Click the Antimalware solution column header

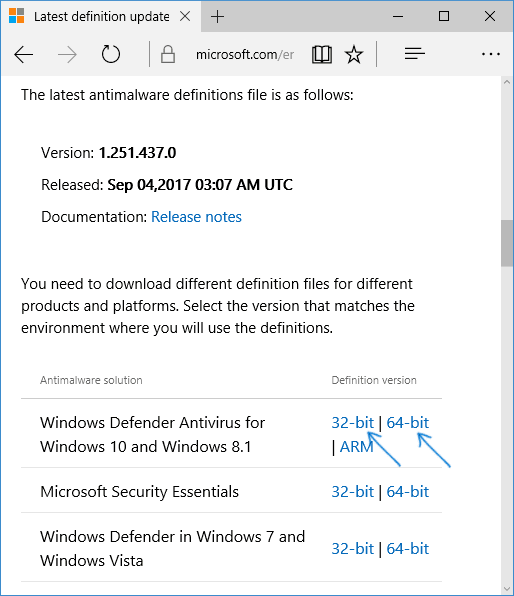tap(91, 380)
